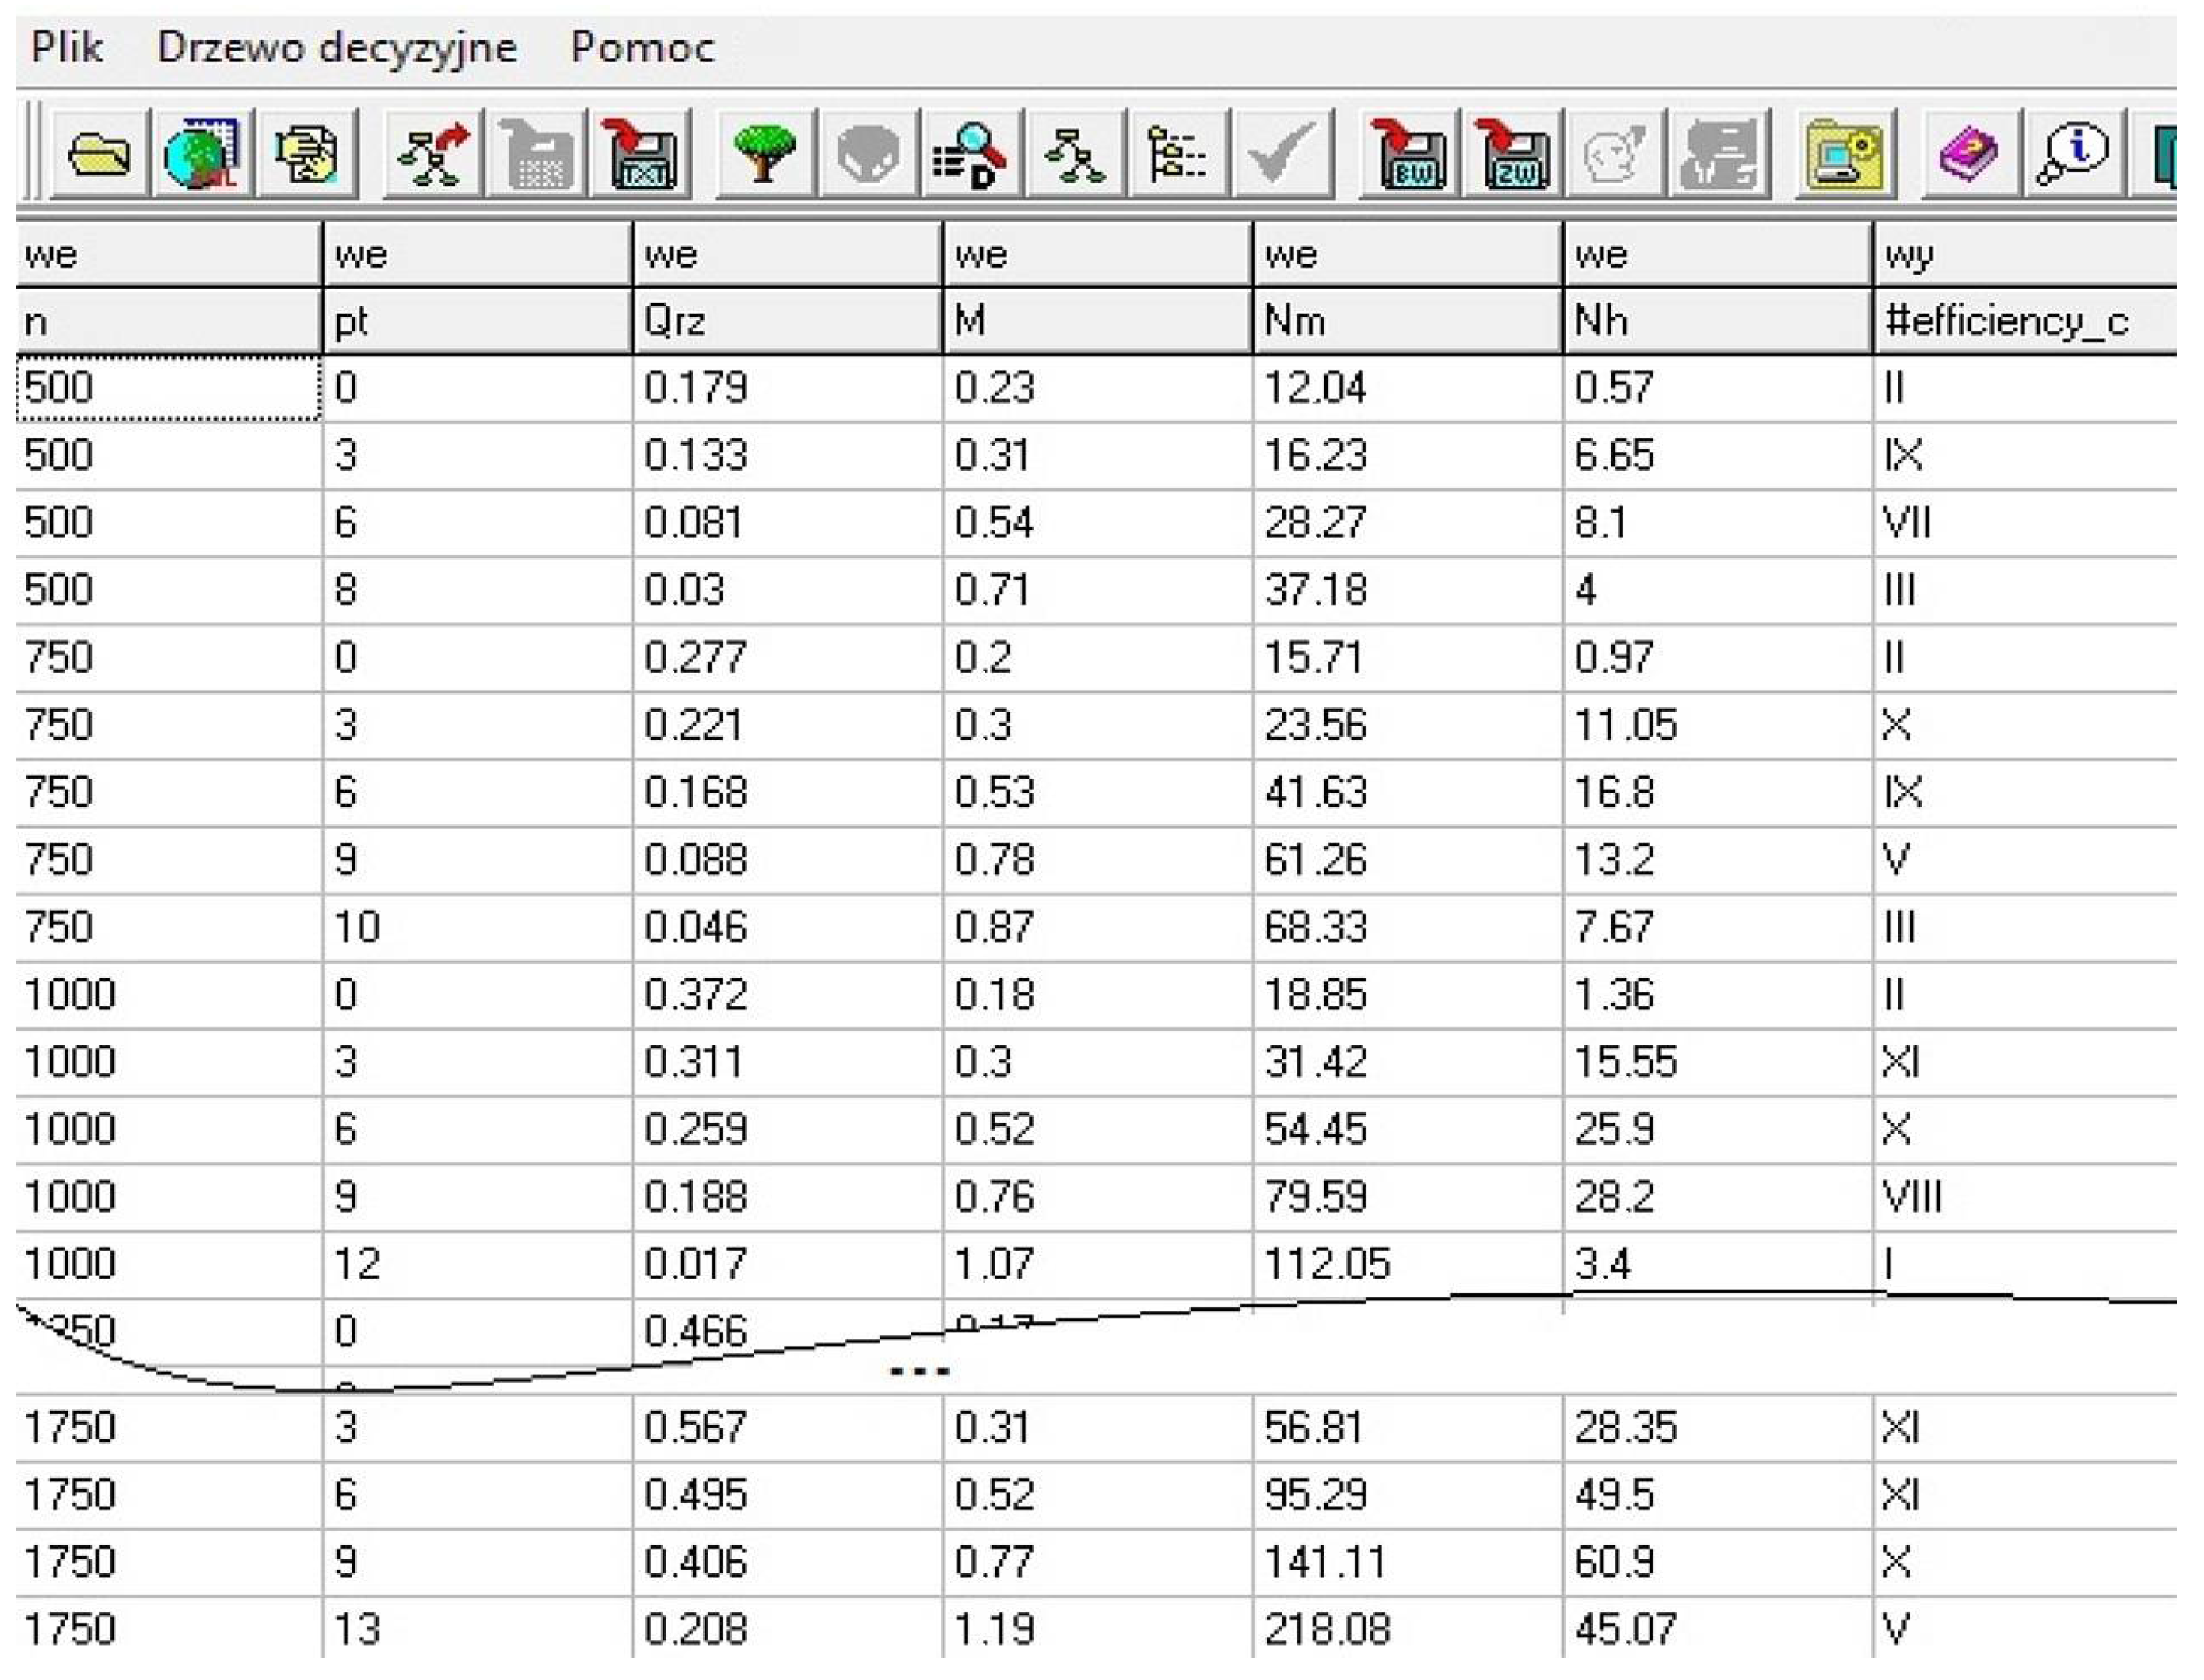Click the purple help book icon
This screenshot has width=2204, height=1680.
tap(1966, 153)
